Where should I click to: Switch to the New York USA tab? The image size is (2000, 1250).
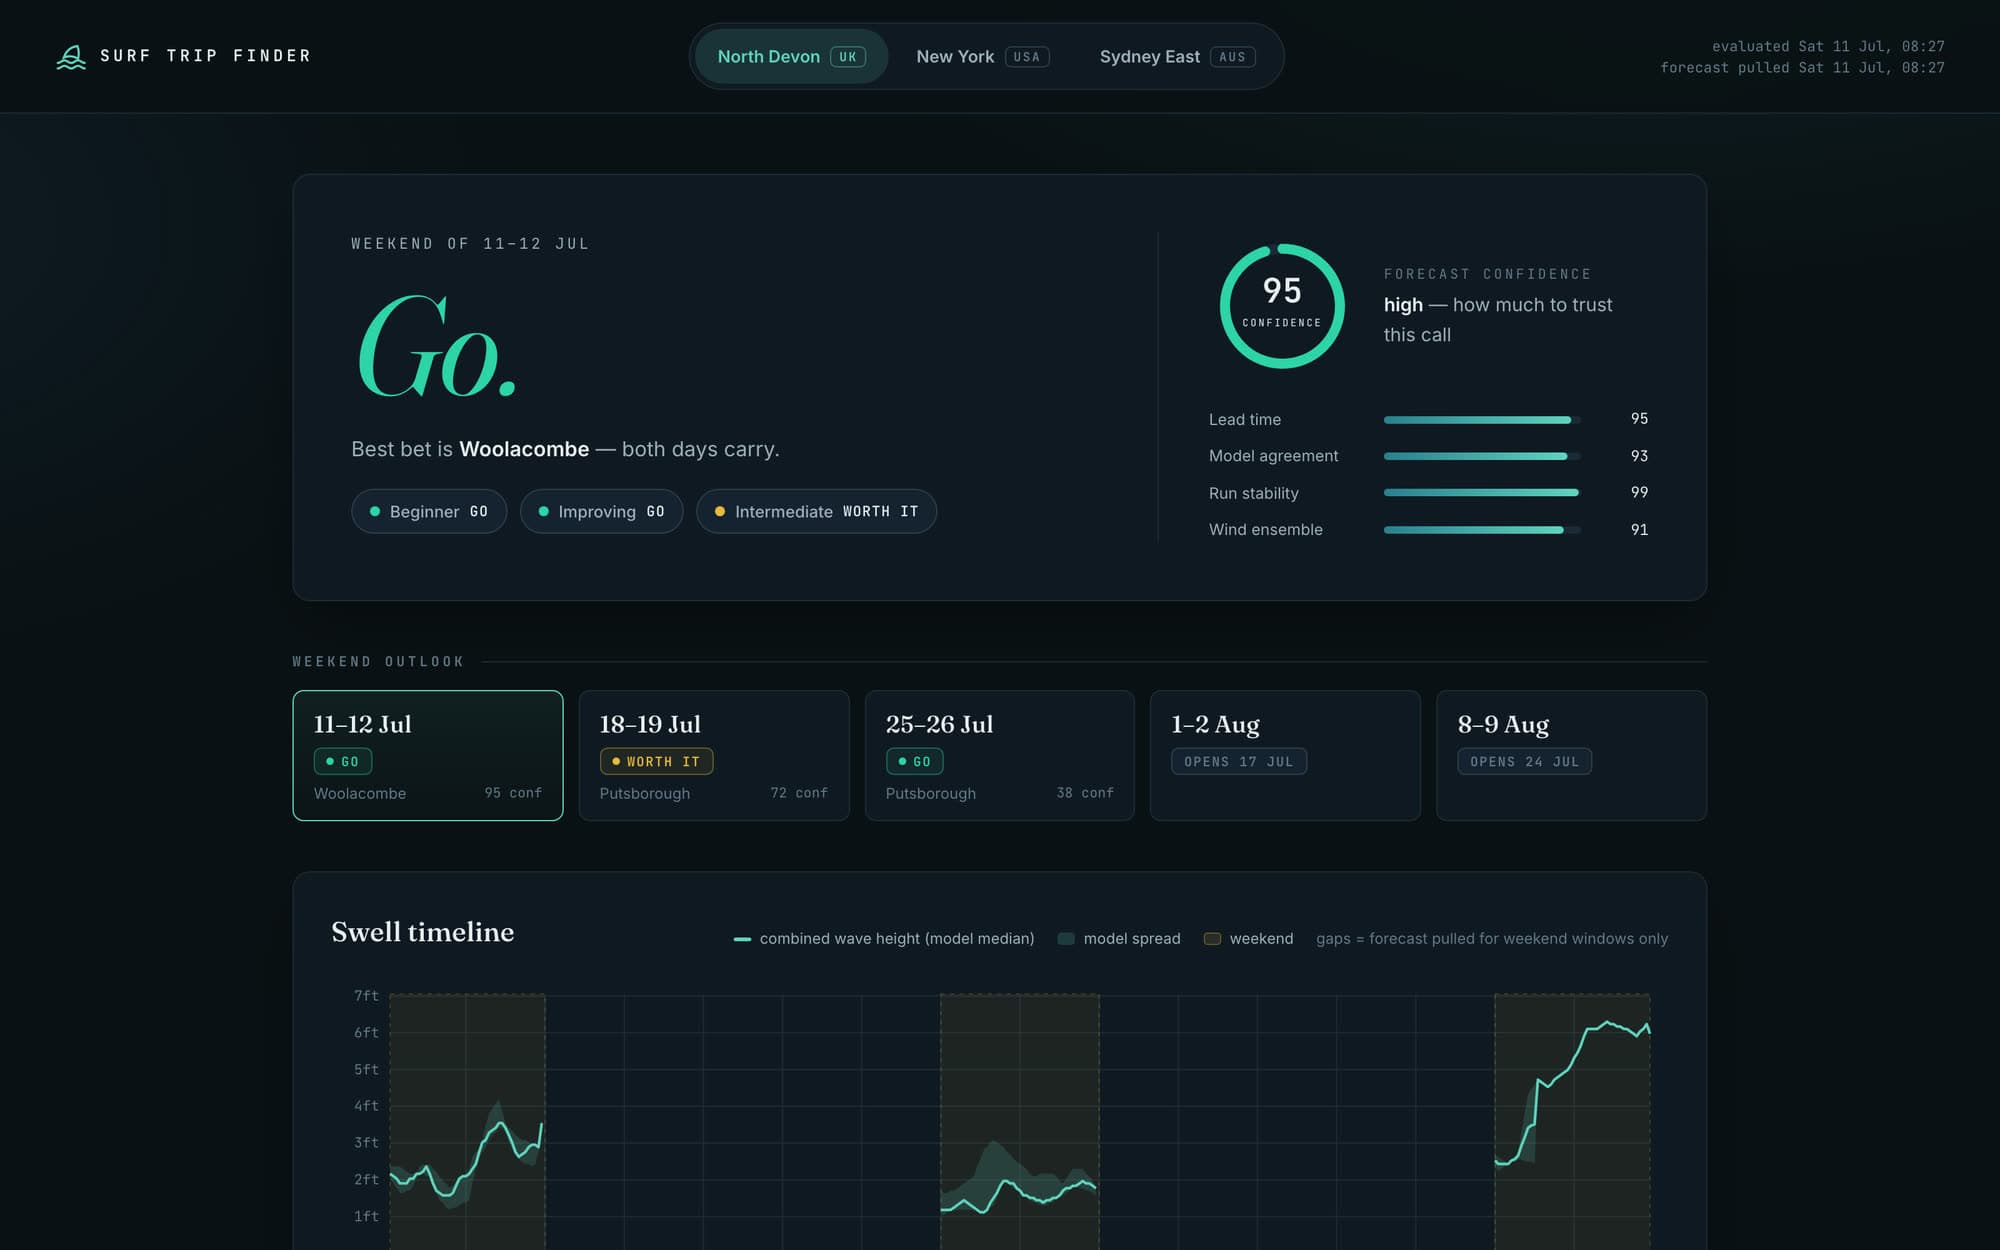(x=982, y=57)
